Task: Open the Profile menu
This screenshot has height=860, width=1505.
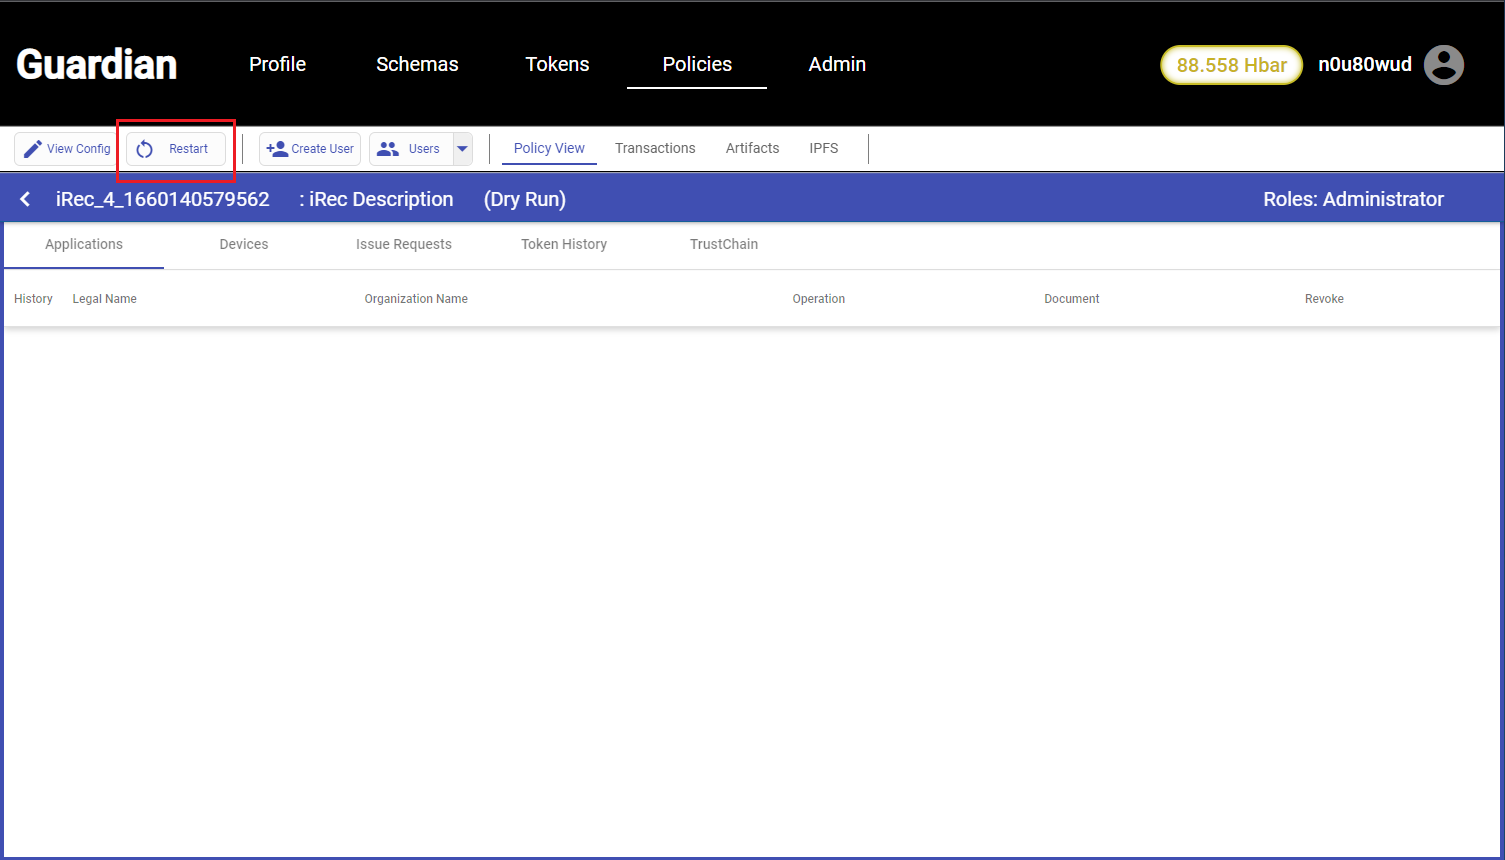Action: (x=277, y=64)
